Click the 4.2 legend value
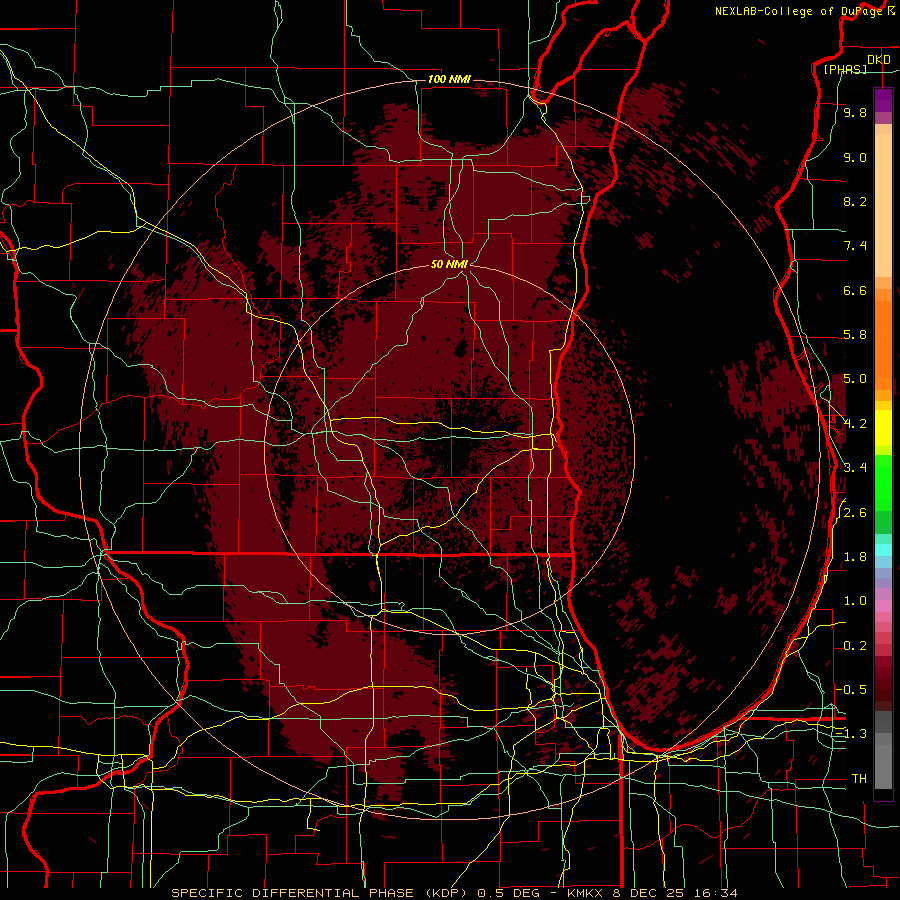Viewport: 900px width, 900px height. click(855, 424)
